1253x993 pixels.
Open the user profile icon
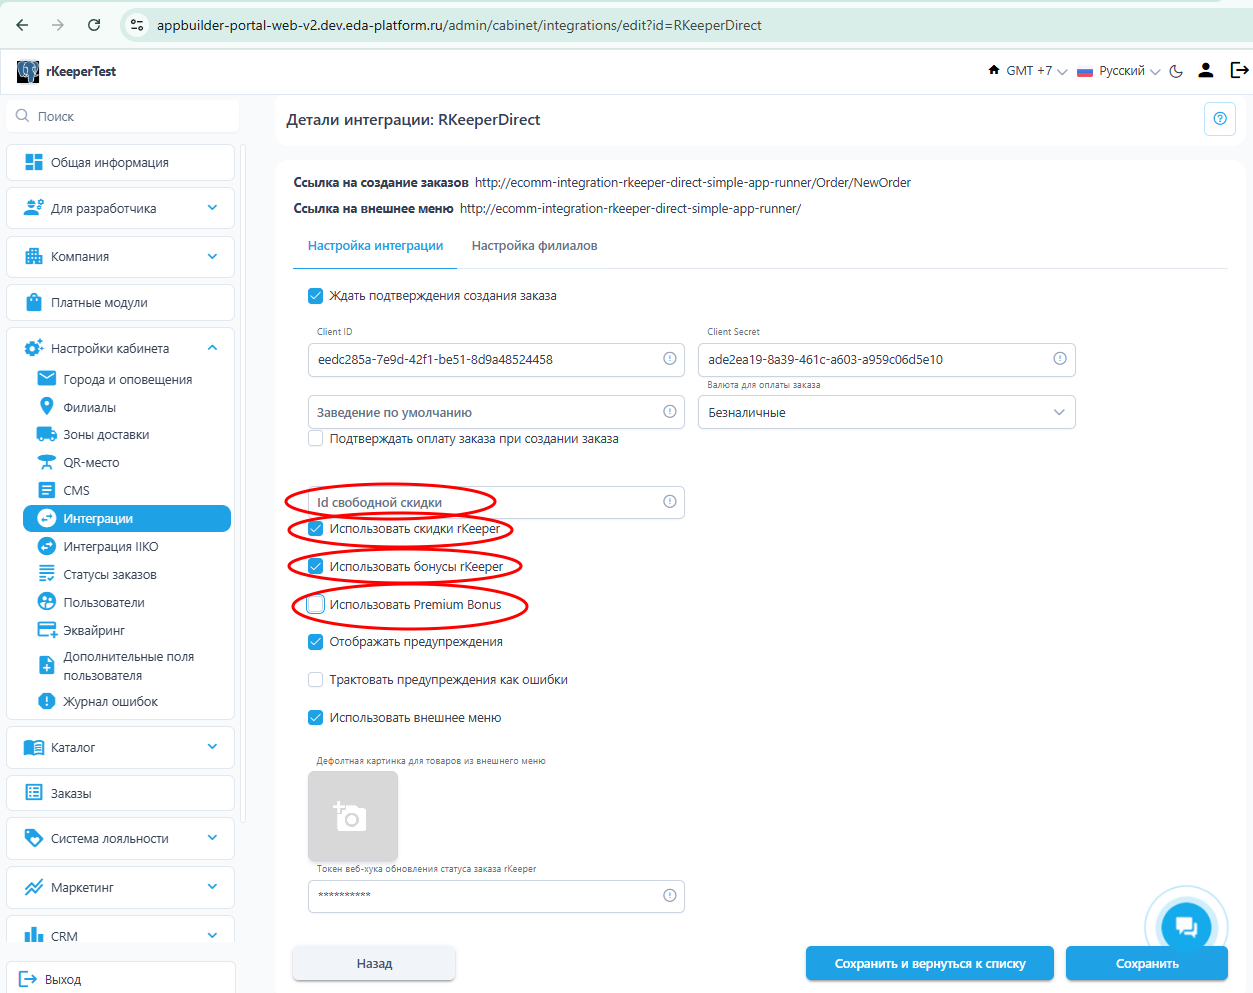coord(1206,70)
